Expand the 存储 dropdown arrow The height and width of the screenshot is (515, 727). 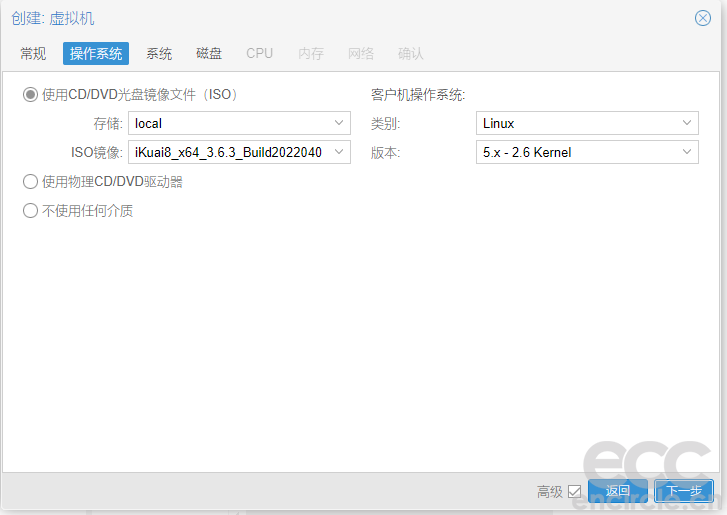tap(339, 123)
